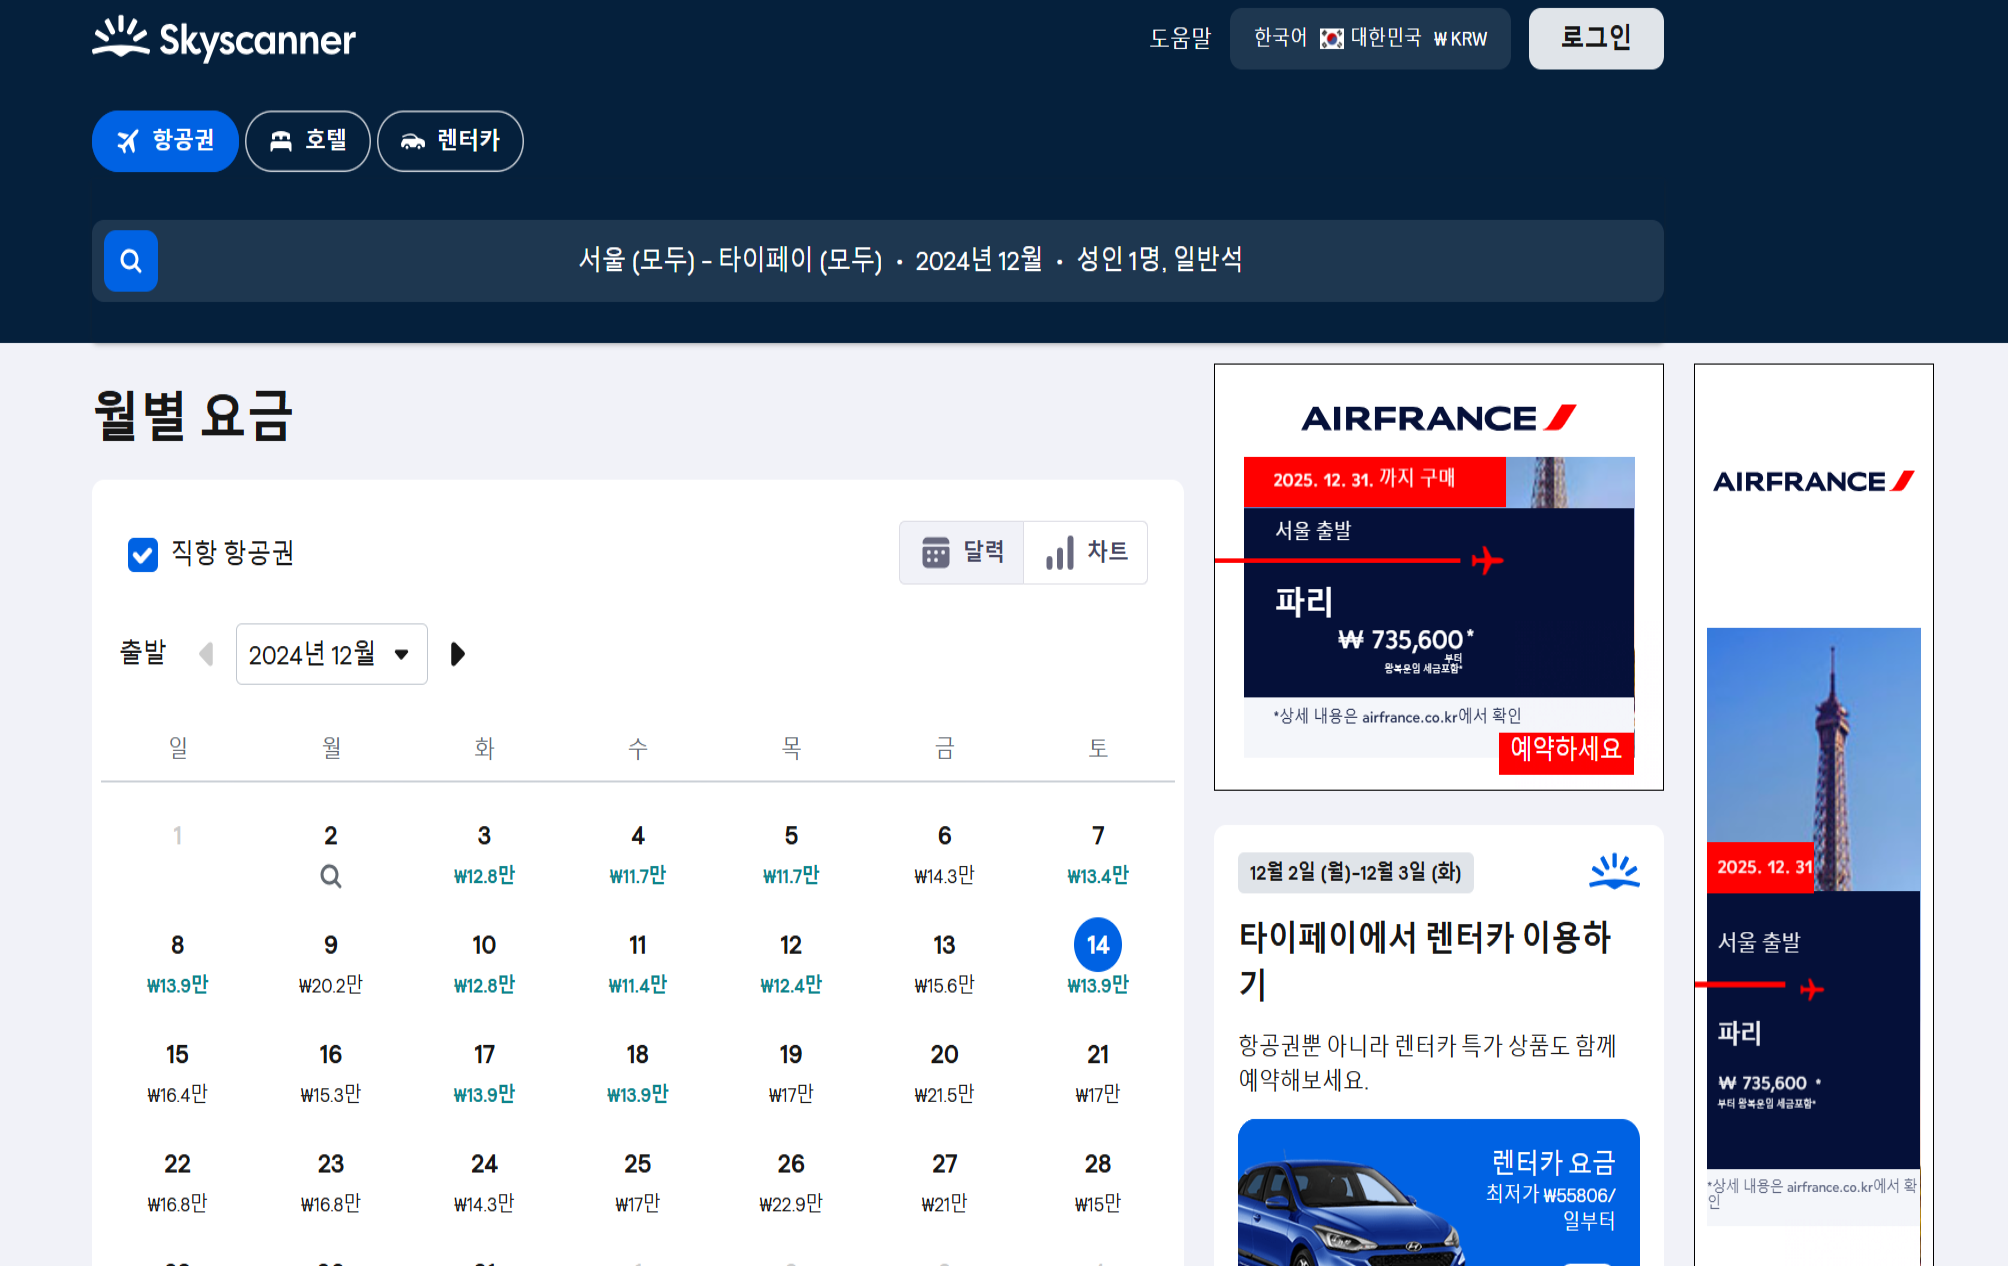Open the 도움말 help link
This screenshot has height=1266, width=2008.
pos(1180,39)
